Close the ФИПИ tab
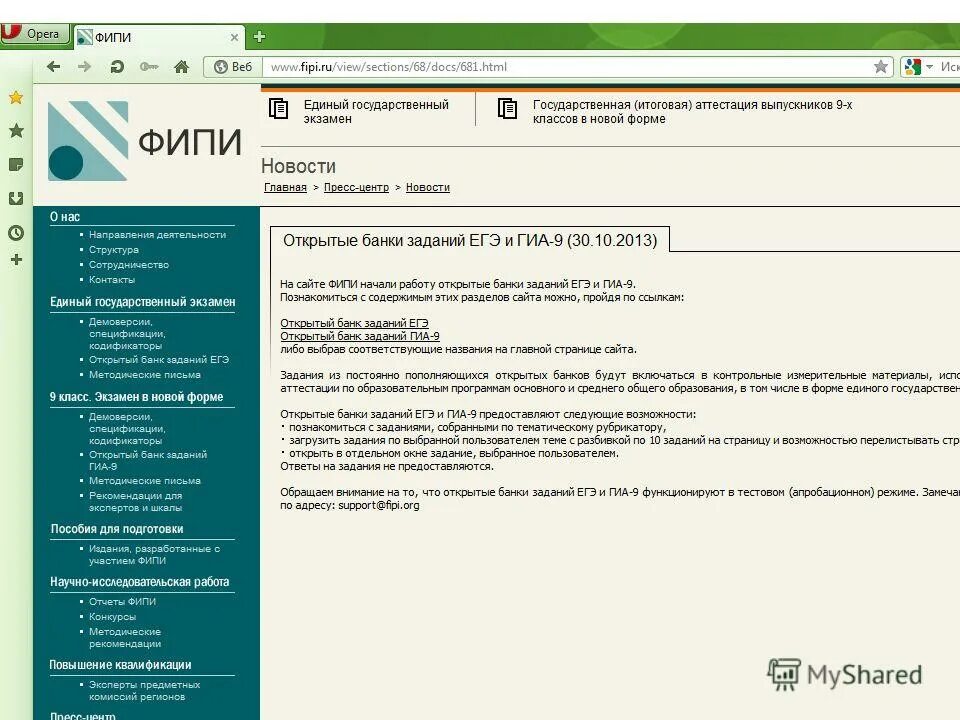 (234, 37)
